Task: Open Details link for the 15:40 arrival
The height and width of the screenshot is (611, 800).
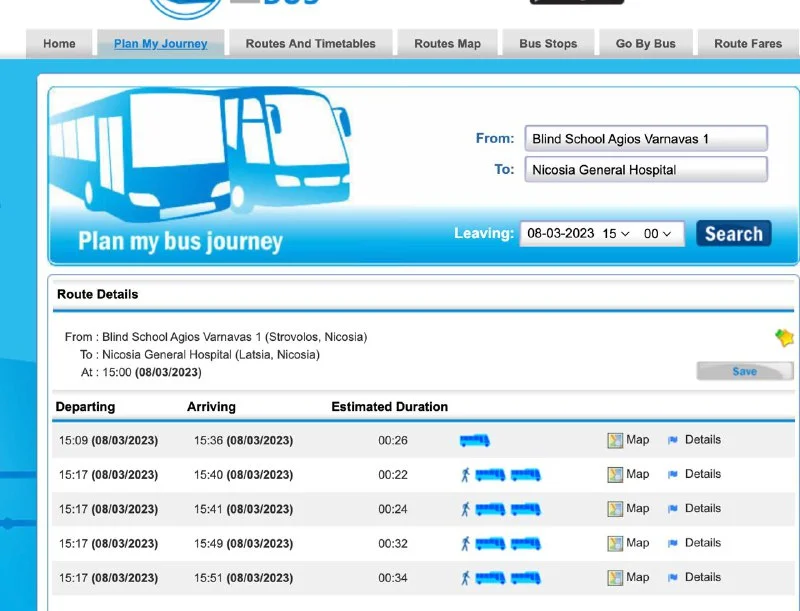Action: click(702, 475)
